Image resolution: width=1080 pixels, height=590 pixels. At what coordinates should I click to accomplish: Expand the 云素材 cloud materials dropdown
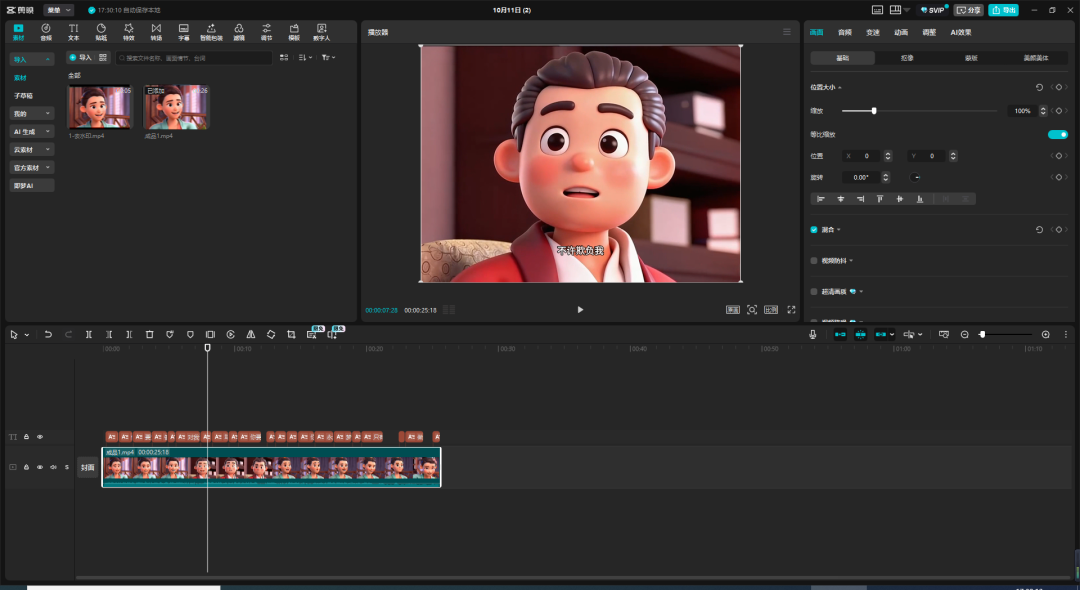[32, 150]
